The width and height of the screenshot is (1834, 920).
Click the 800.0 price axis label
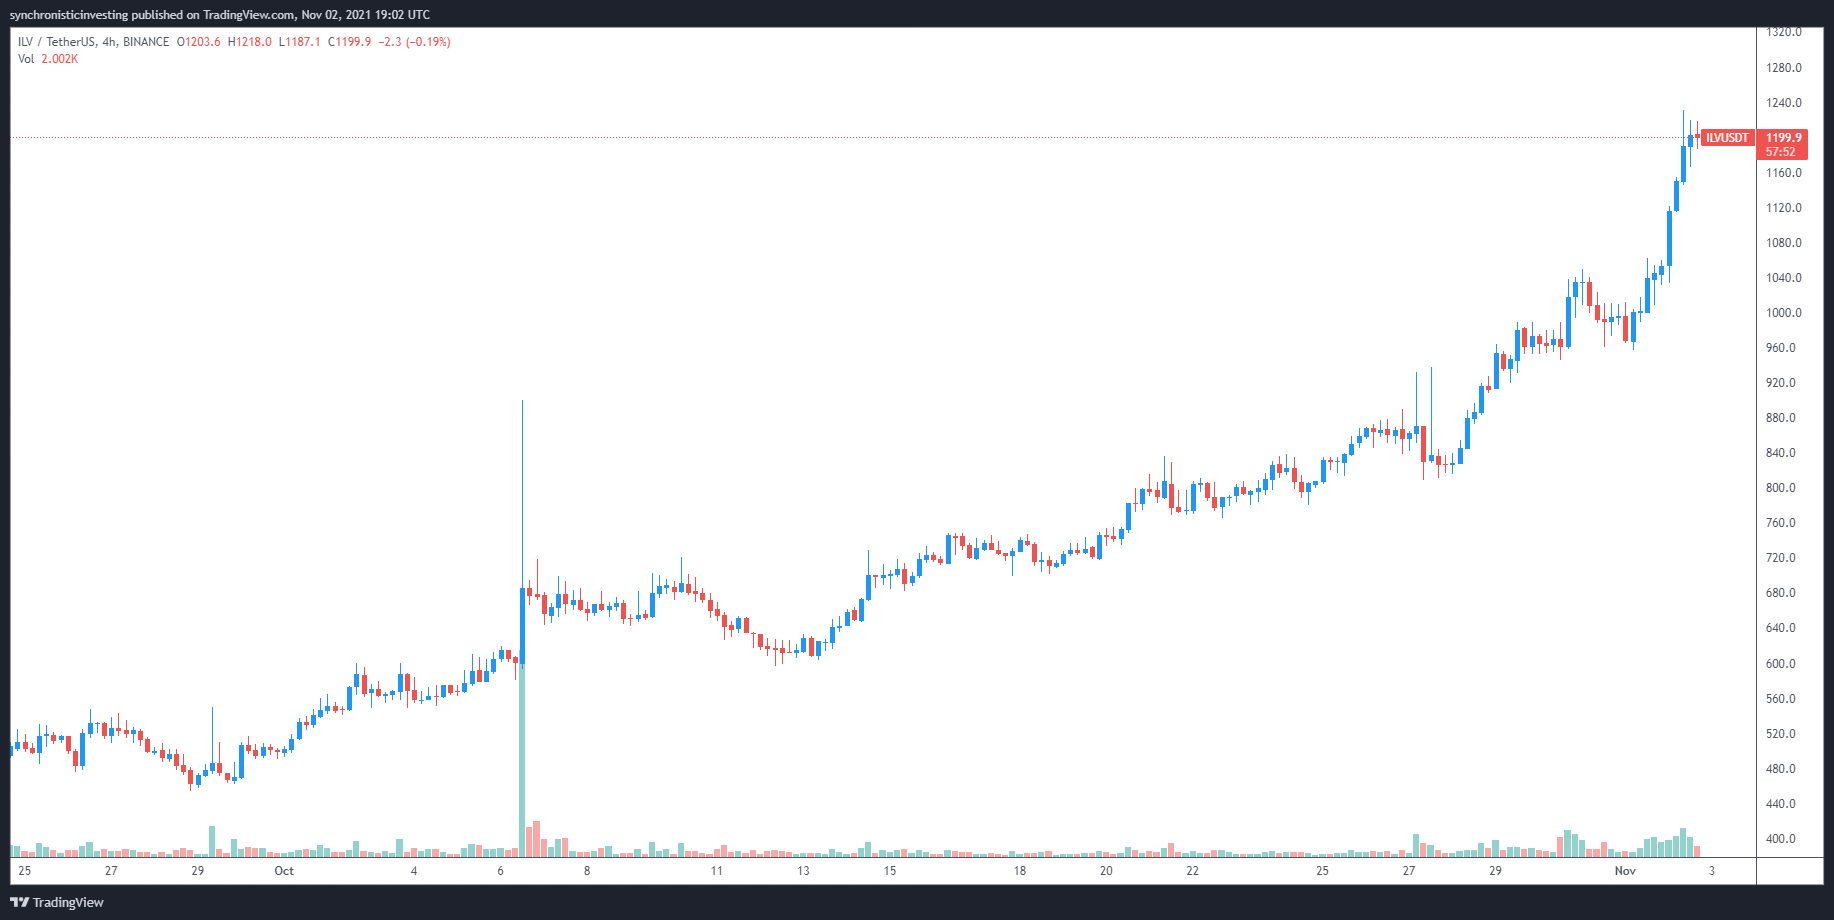[1783, 488]
